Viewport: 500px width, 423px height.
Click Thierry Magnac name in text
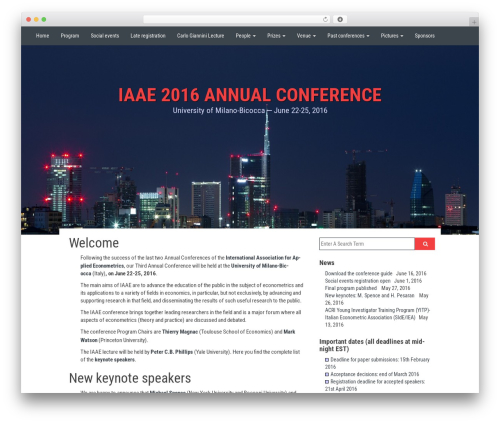pos(180,332)
